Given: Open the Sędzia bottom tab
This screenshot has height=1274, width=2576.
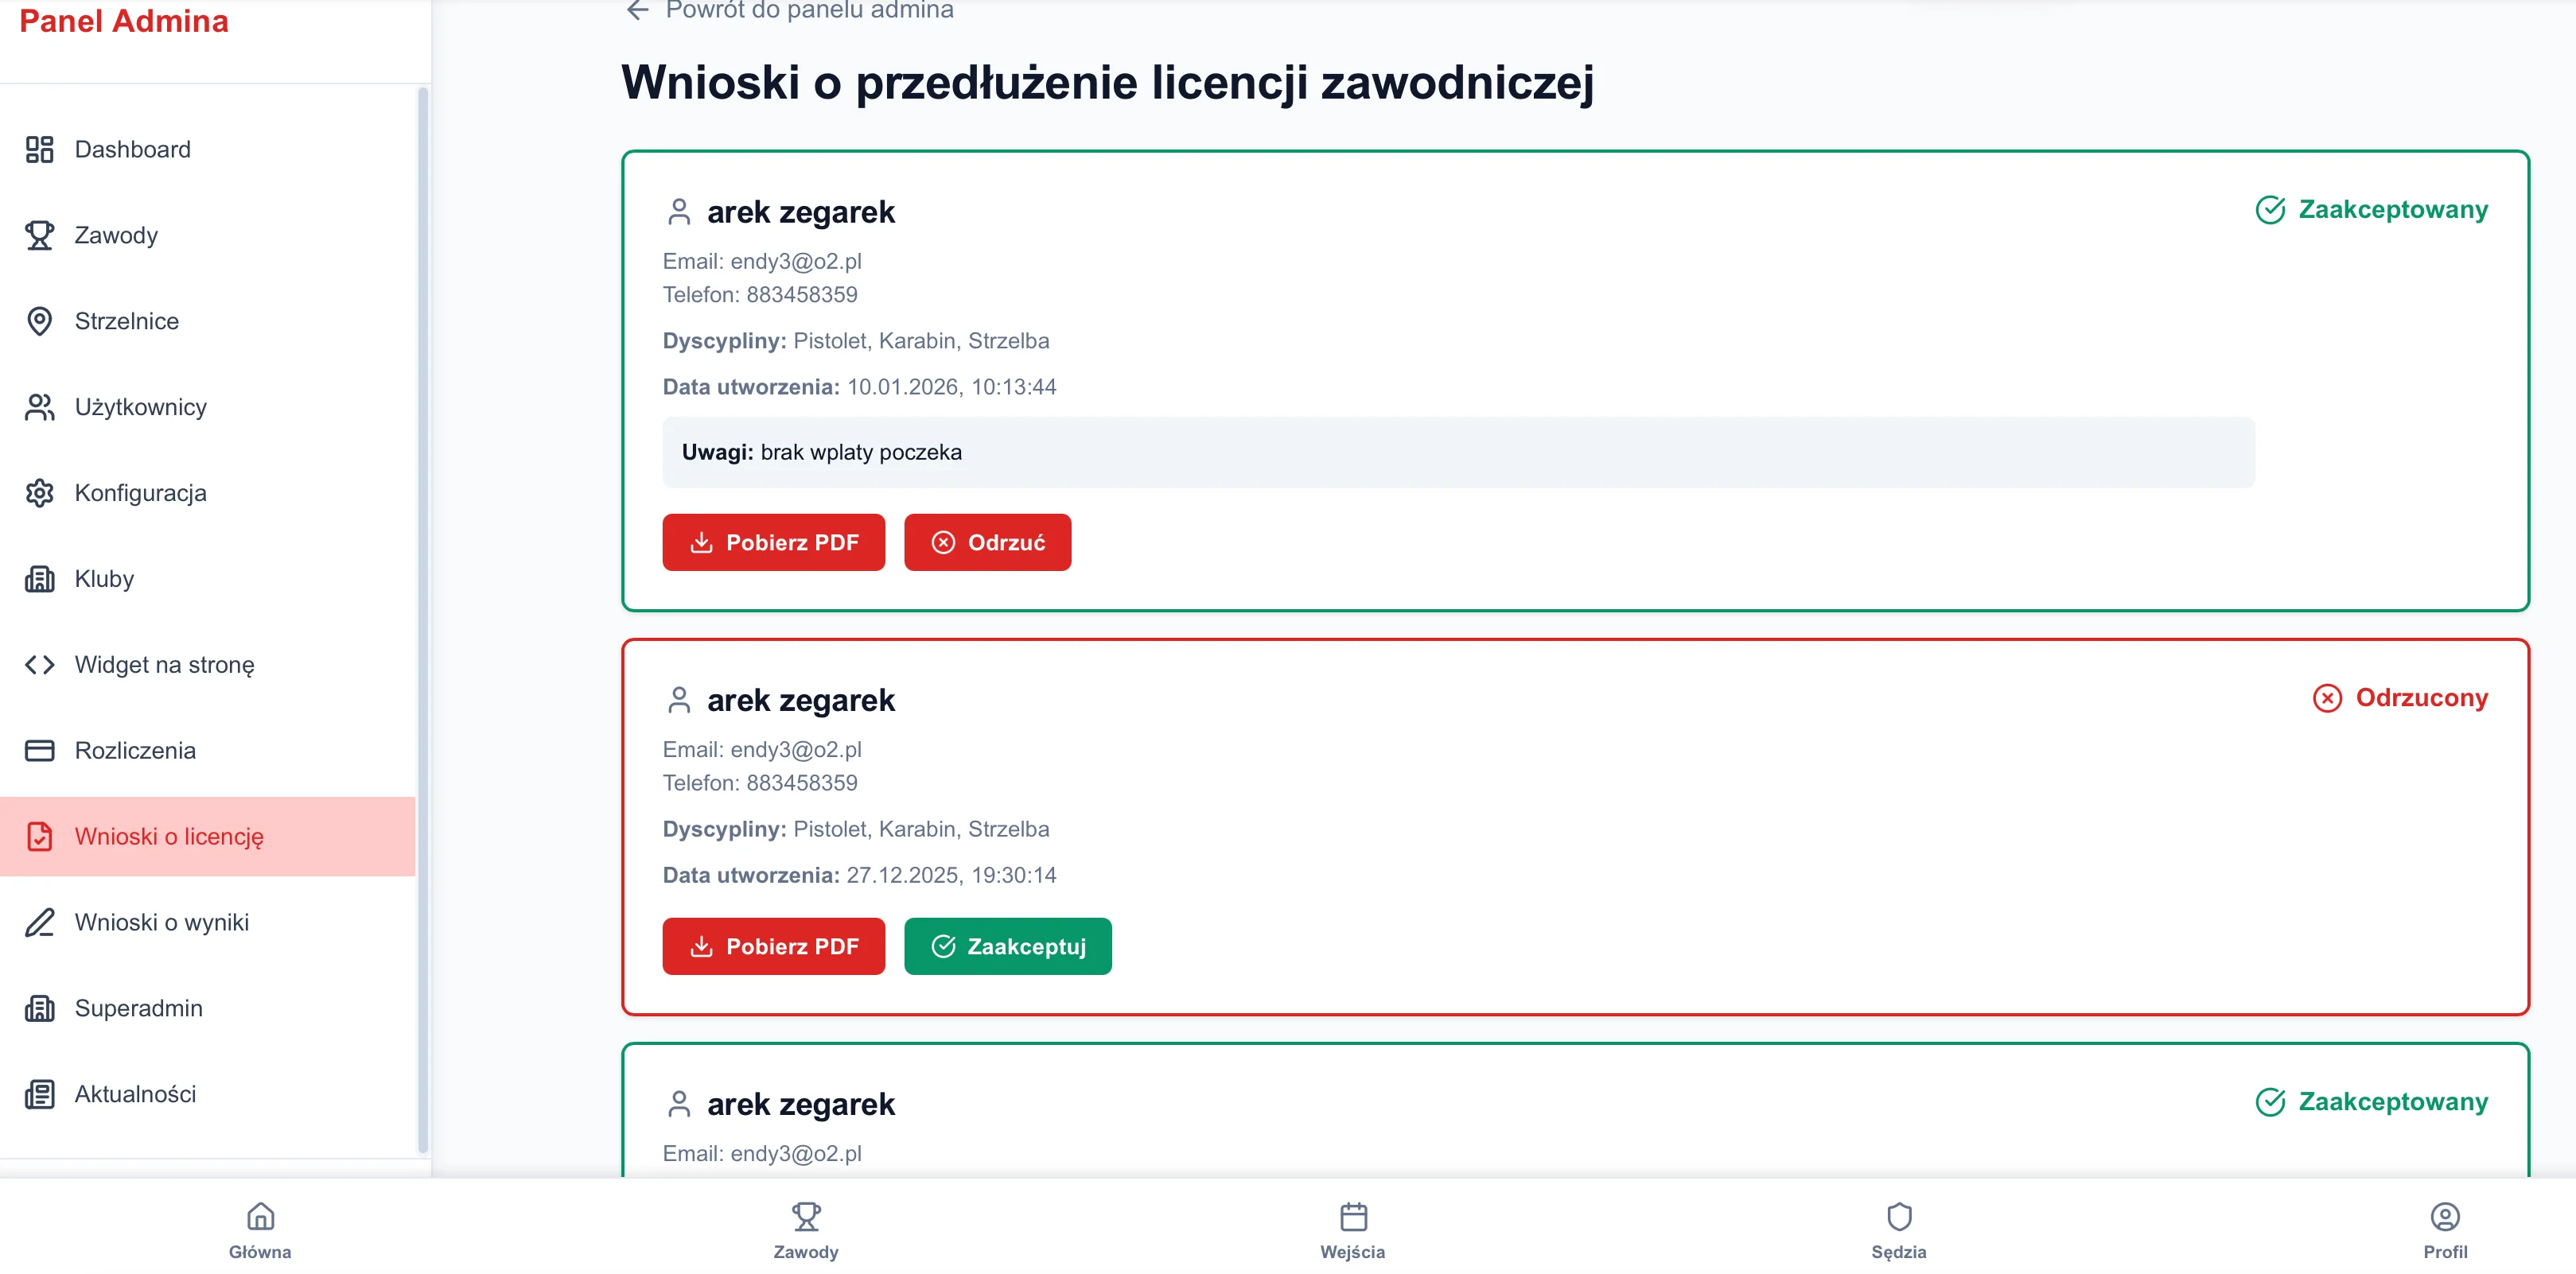Looking at the screenshot, I should [1899, 1231].
